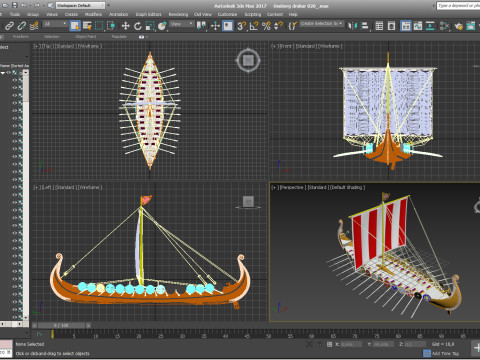Open the View reference coordinate dropdown
This screenshot has width=480, height=360.
182,24
